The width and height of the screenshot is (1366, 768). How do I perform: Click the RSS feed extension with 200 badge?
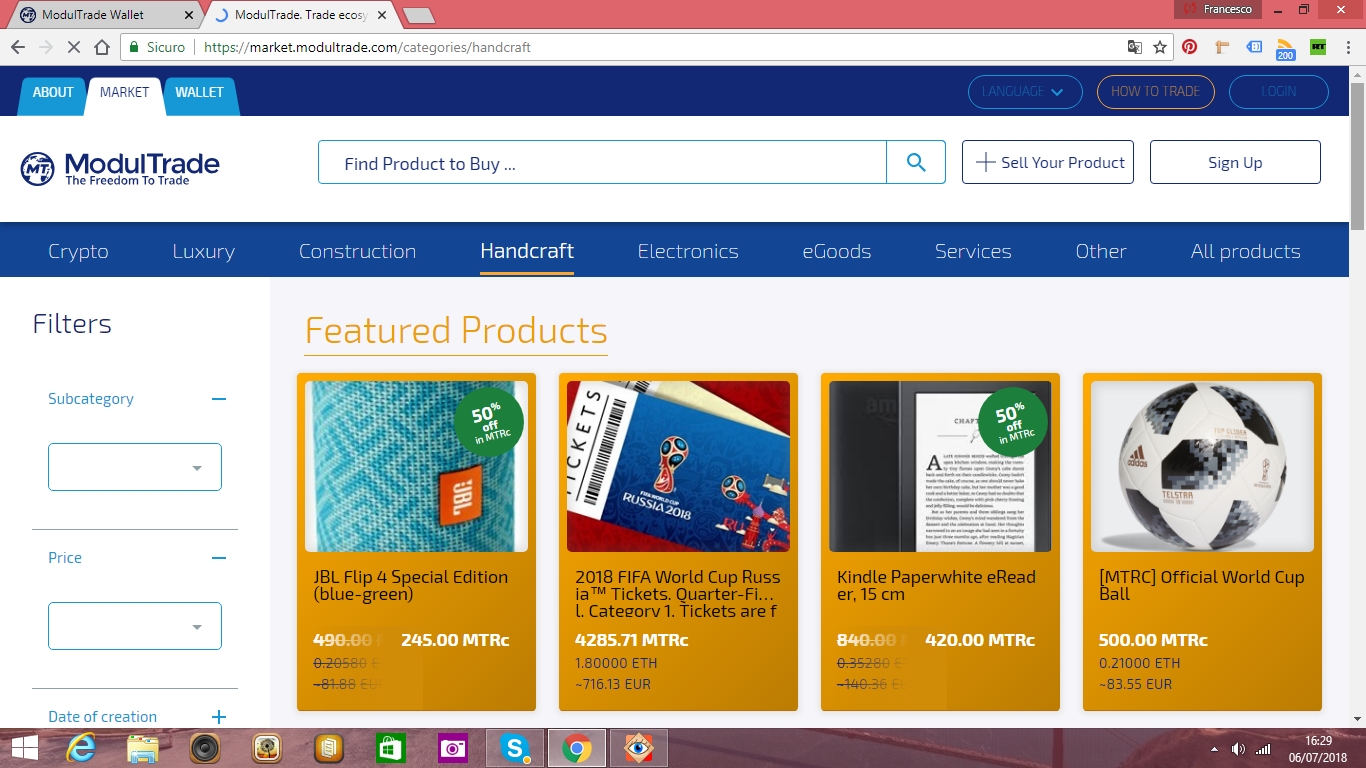point(1285,49)
